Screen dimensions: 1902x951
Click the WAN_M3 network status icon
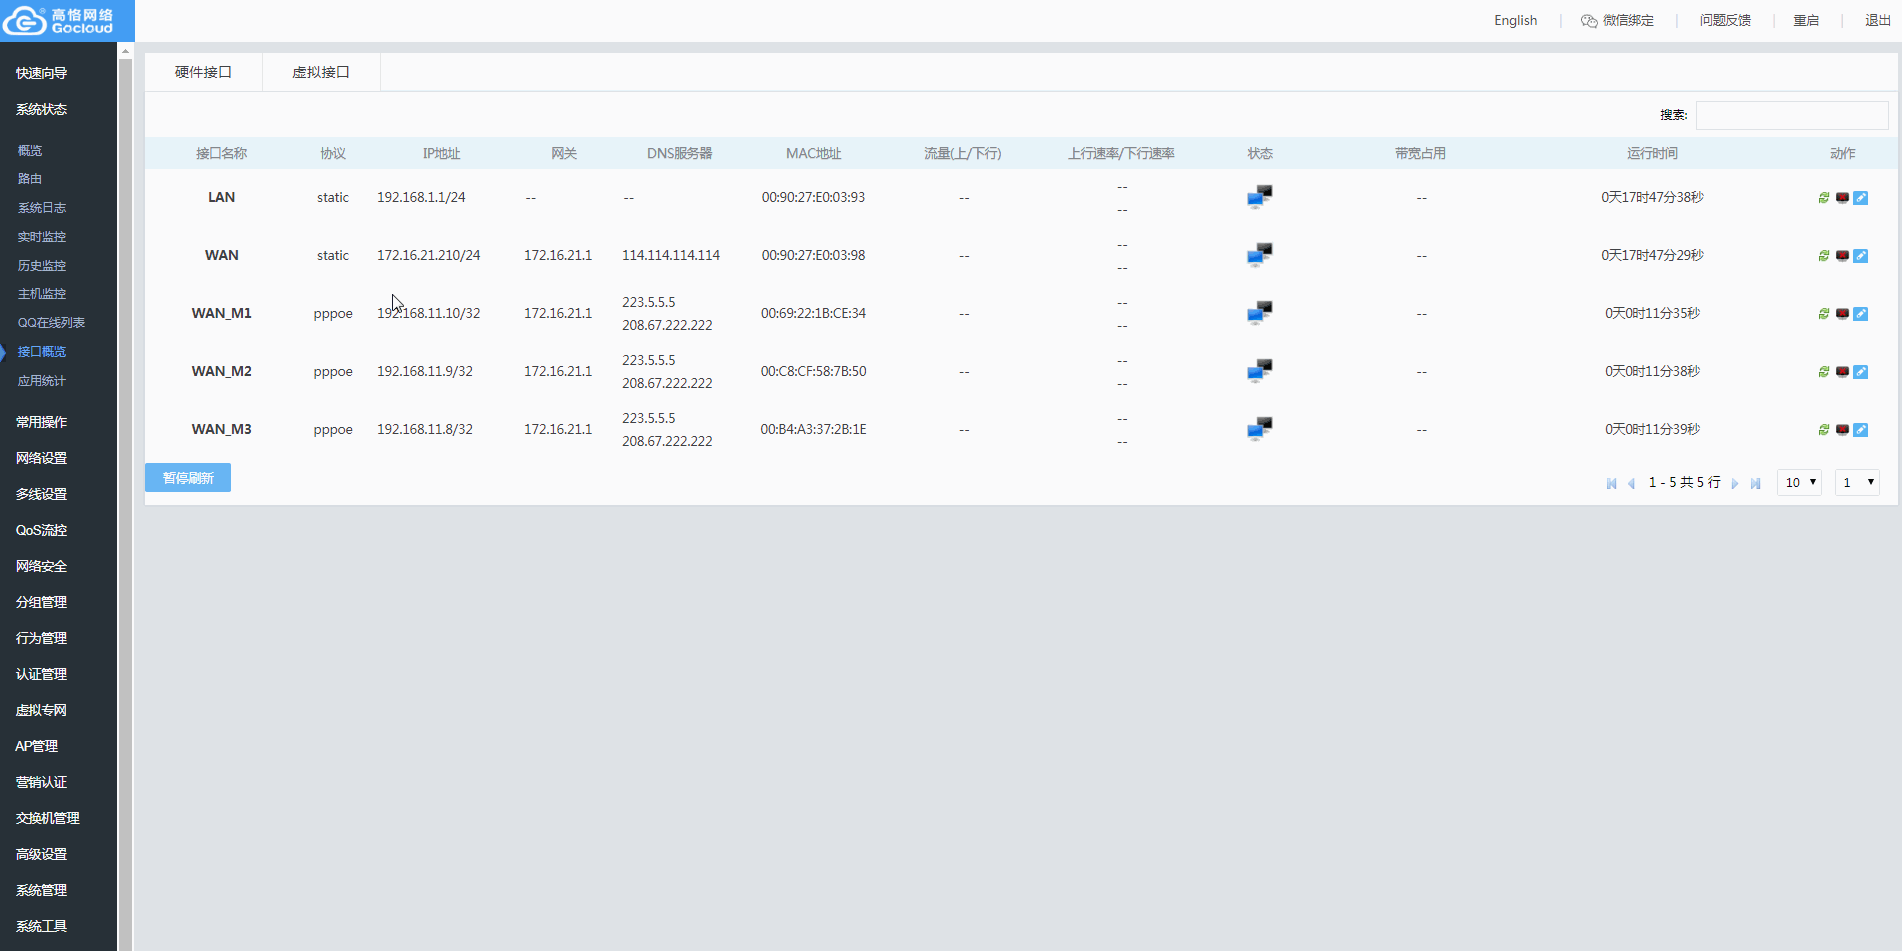pos(1260,429)
